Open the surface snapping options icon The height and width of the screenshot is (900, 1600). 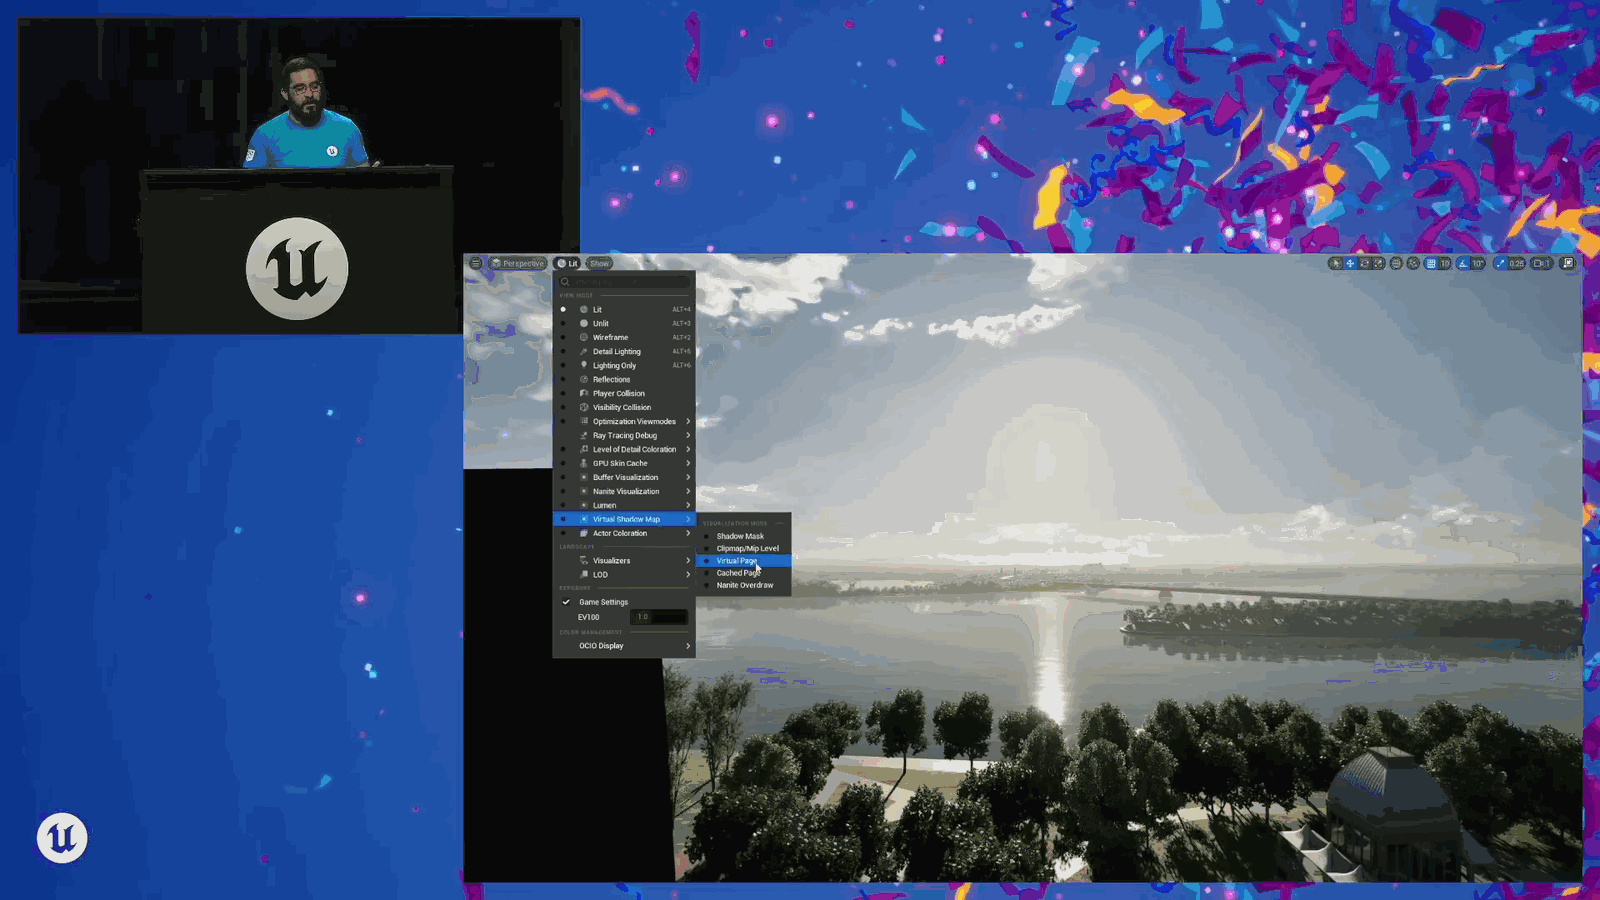click(x=1413, y=263)
